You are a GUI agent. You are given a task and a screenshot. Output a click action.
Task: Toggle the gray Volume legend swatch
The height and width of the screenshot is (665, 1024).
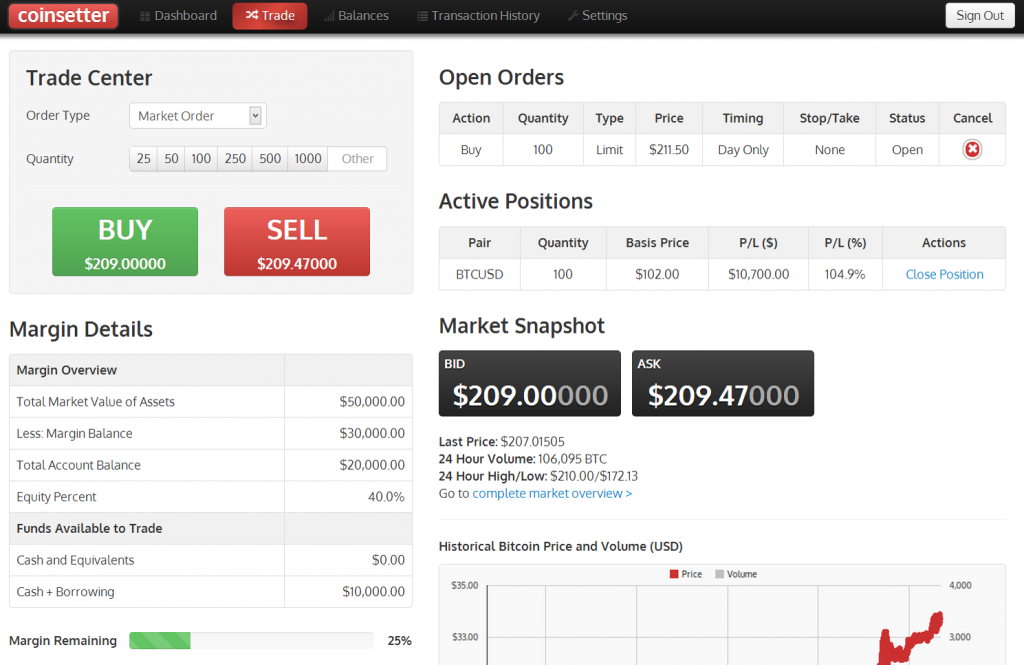tap(718, 574)
